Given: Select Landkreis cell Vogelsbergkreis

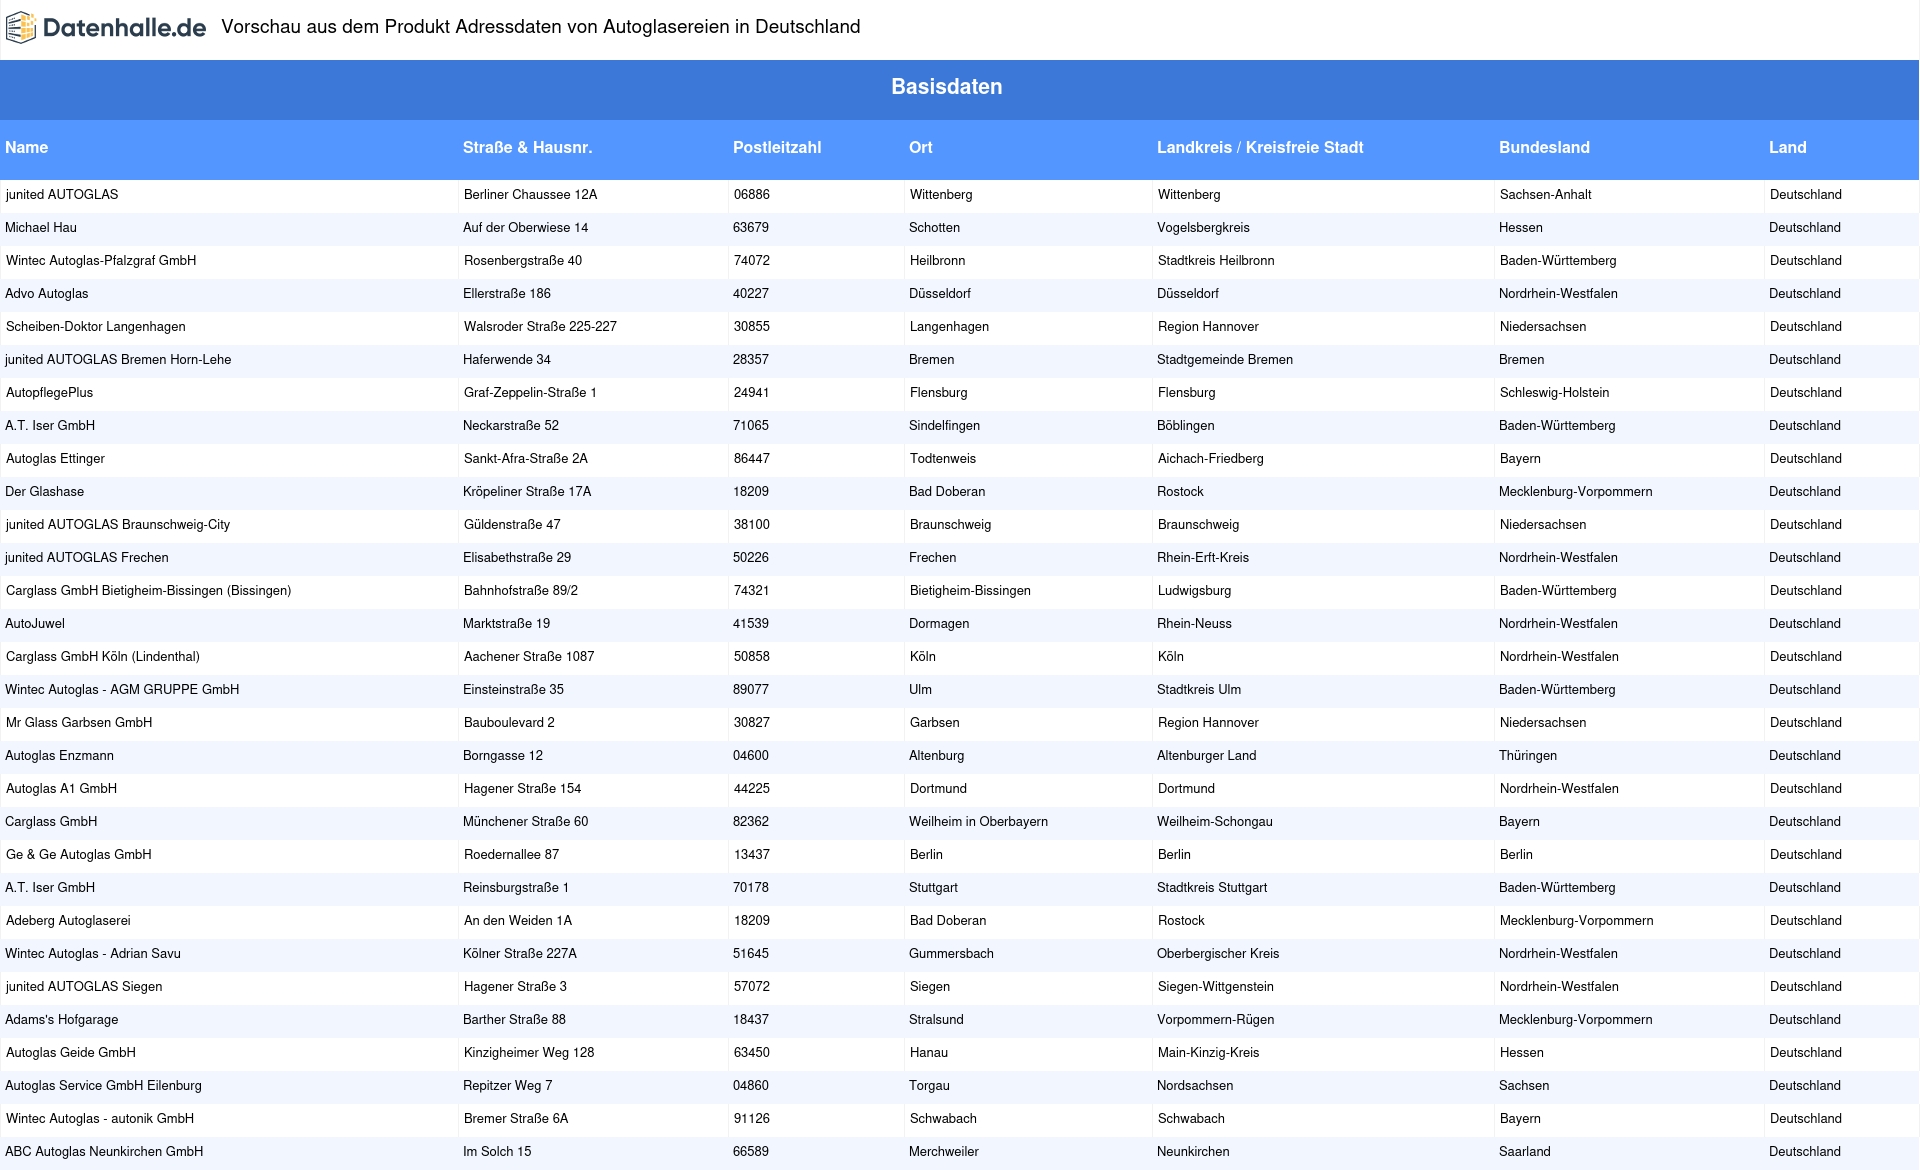Looking at the screenshot, I should click(1204, 228).
